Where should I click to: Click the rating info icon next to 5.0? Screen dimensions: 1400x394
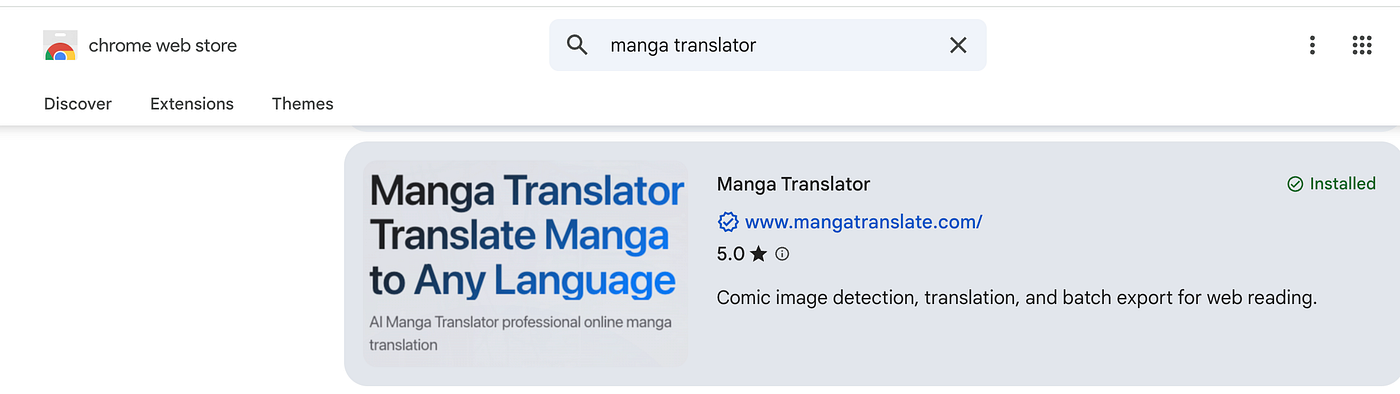[x=782, y=254]
